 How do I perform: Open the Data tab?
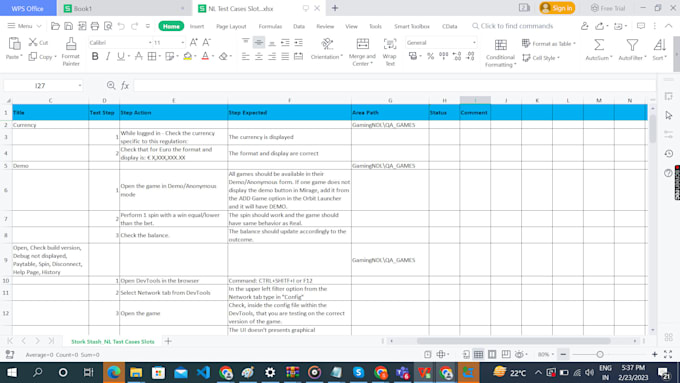pos(299,26)
